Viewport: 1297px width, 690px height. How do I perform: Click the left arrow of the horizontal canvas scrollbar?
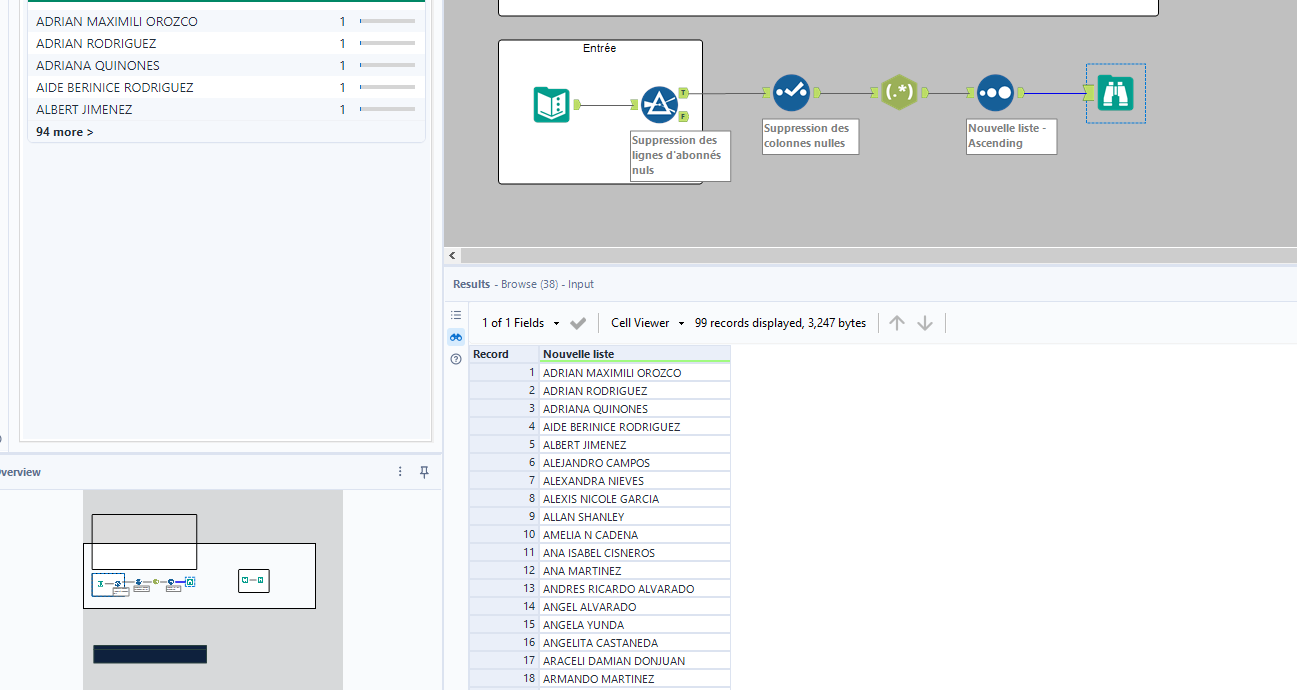pos(452,255)
